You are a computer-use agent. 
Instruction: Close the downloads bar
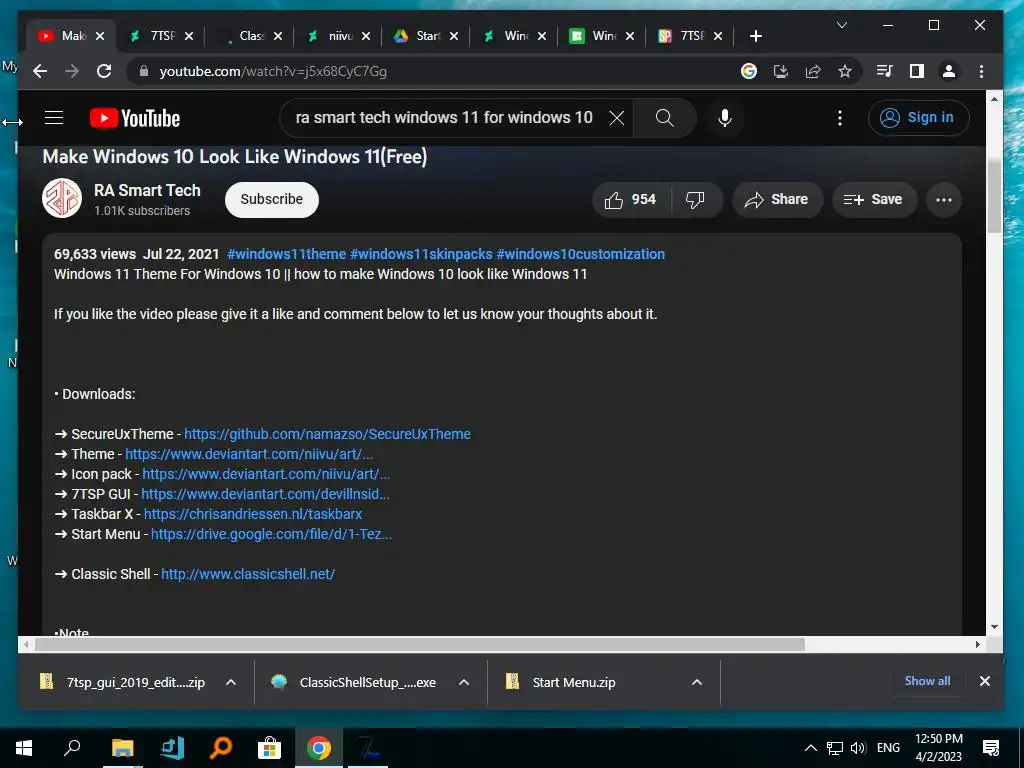(x=985, y=681)
